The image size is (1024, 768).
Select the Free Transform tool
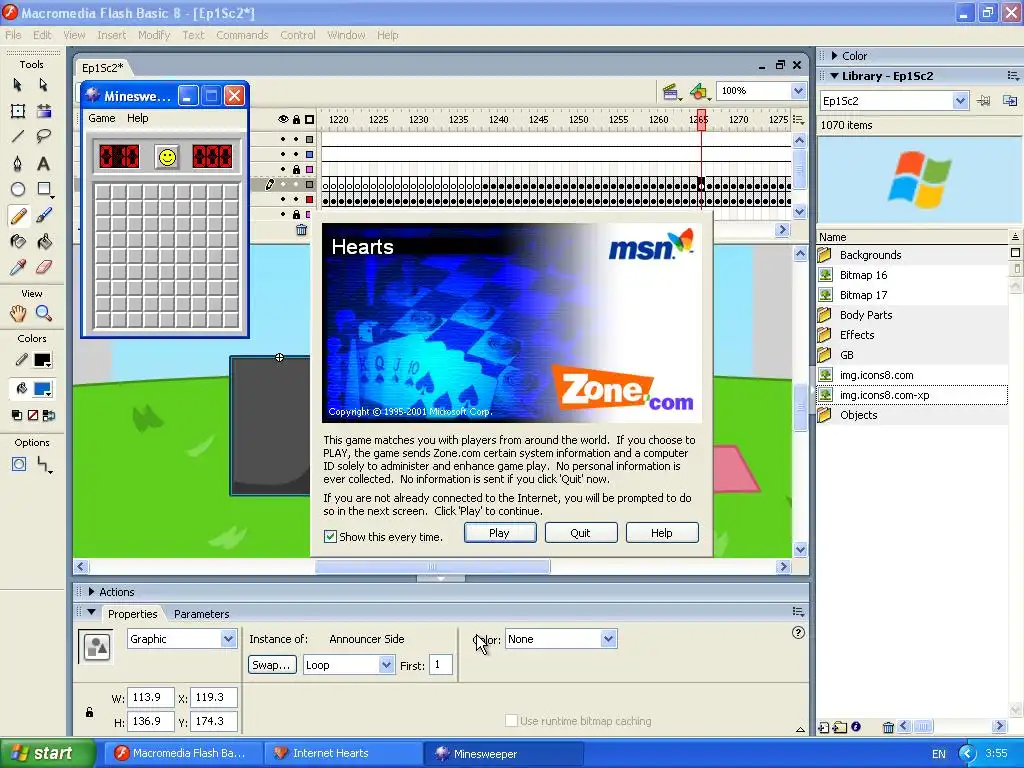click(x=18, y=111)
